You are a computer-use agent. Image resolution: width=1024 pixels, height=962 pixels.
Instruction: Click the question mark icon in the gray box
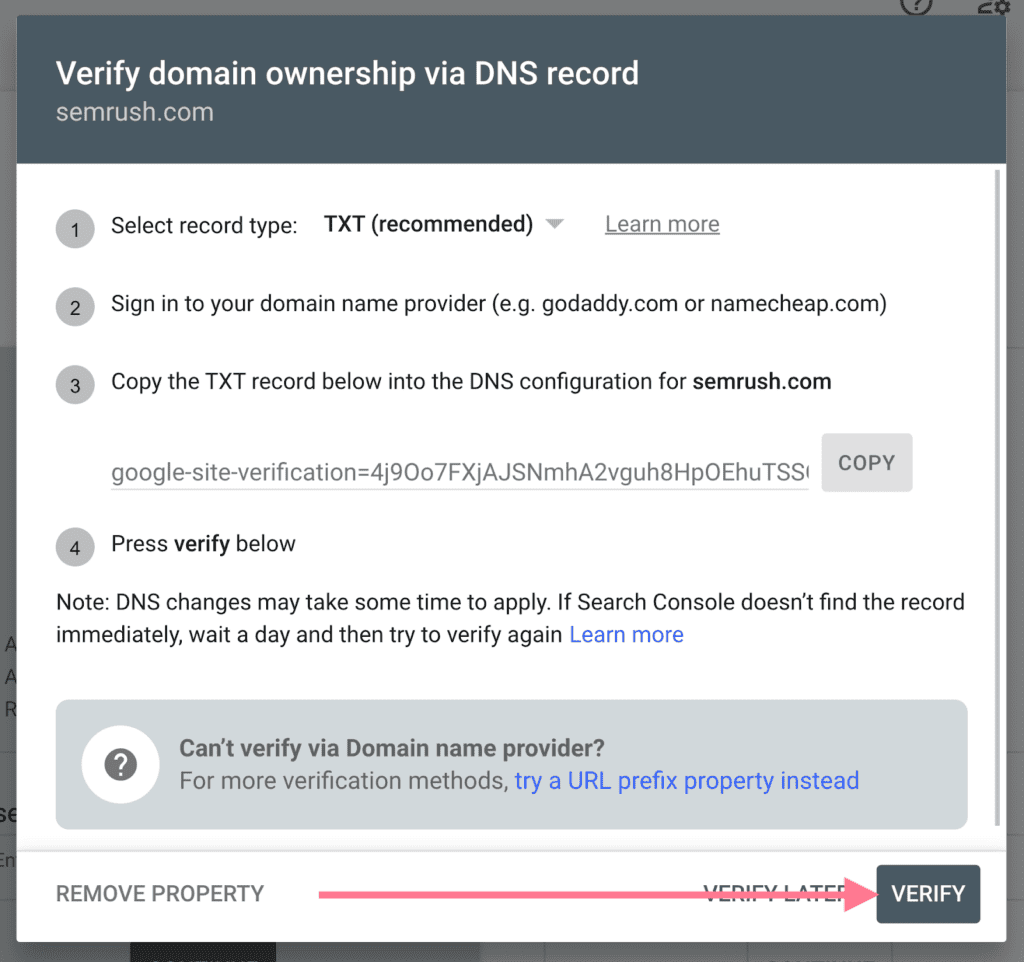pyautogui.click(x=120, y=765)
